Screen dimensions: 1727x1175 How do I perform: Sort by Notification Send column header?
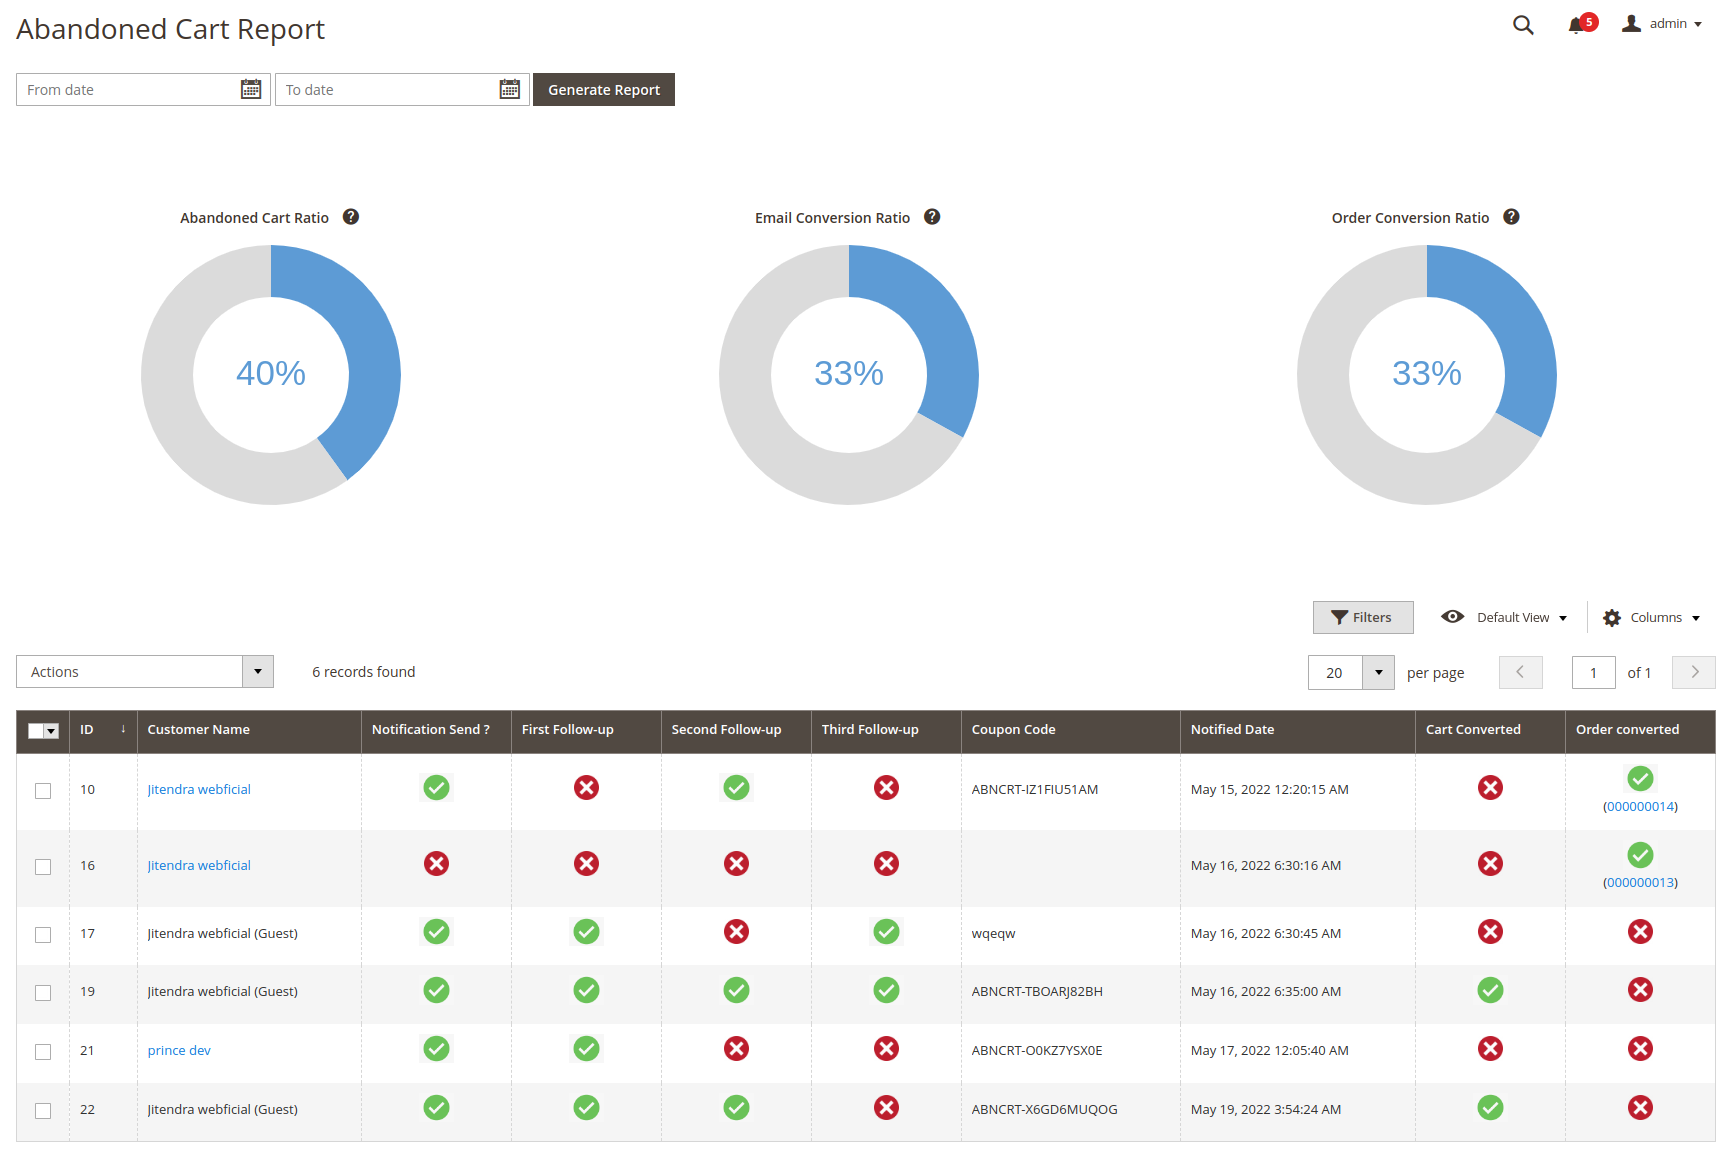point(436,730)
